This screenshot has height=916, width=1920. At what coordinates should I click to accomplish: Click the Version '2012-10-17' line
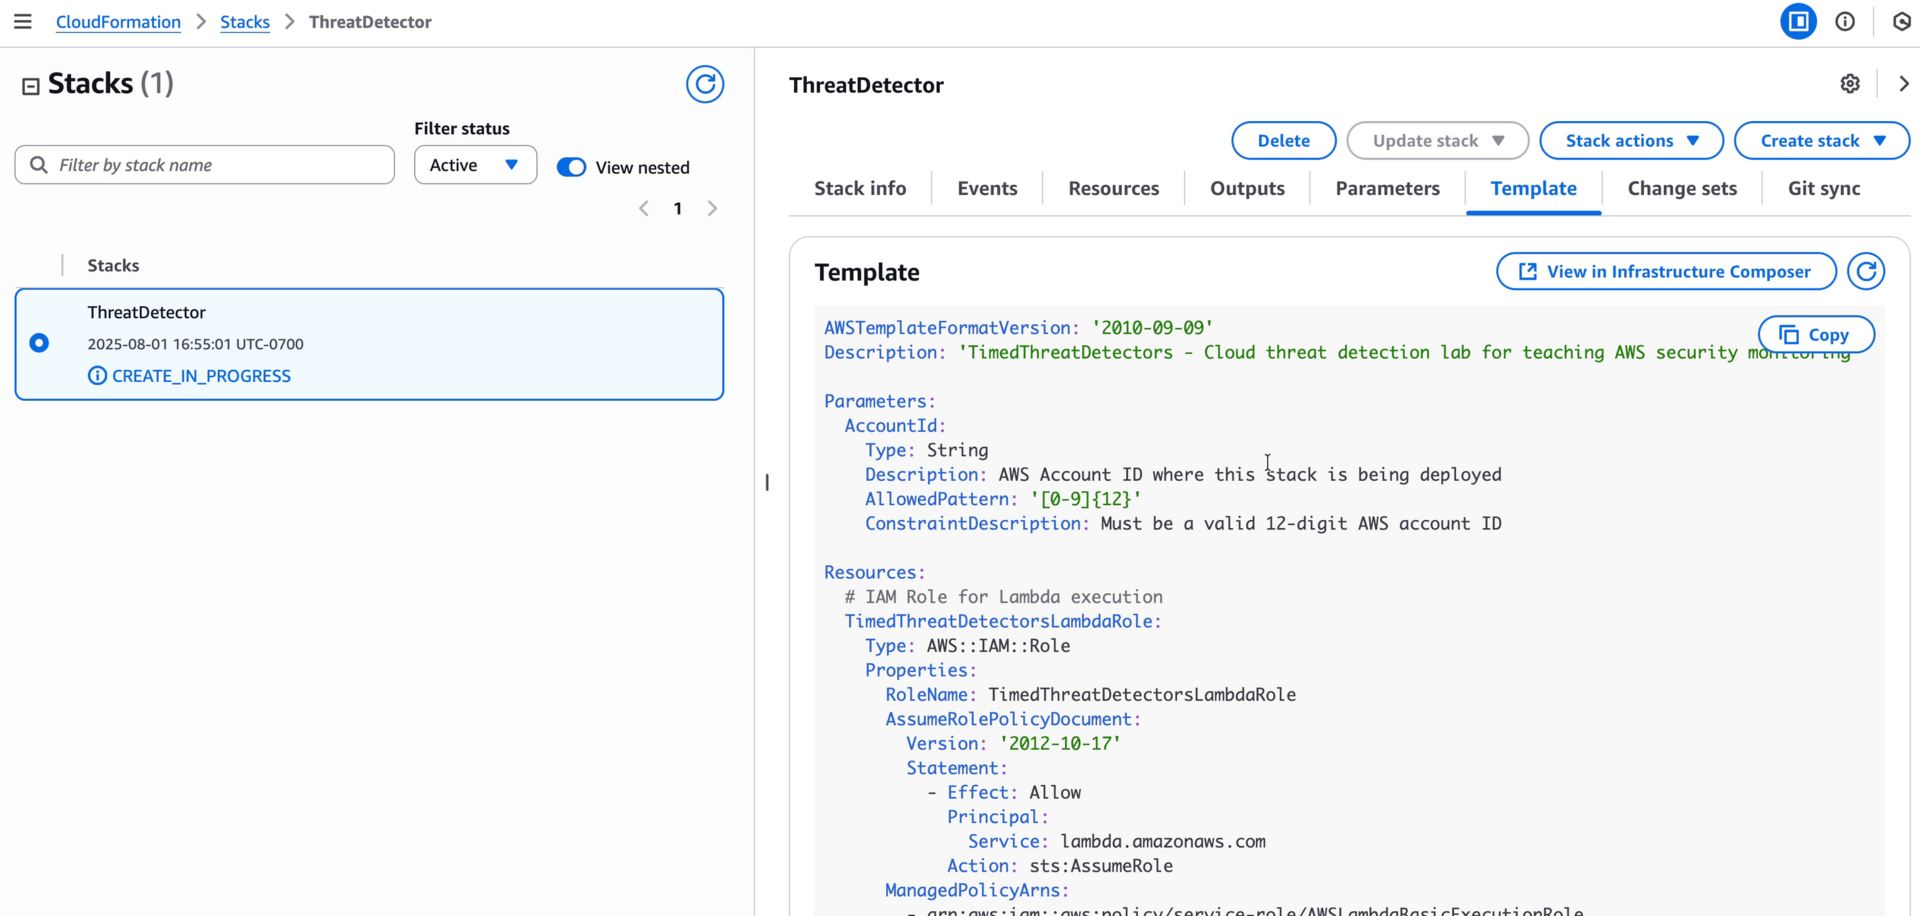[x=1013, y=744]
